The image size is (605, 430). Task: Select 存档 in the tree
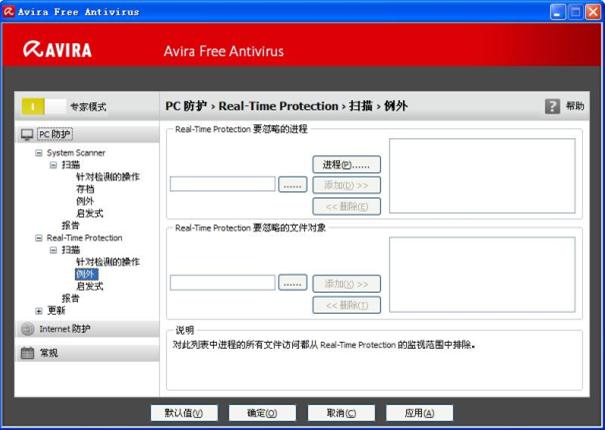click(85, 189)
